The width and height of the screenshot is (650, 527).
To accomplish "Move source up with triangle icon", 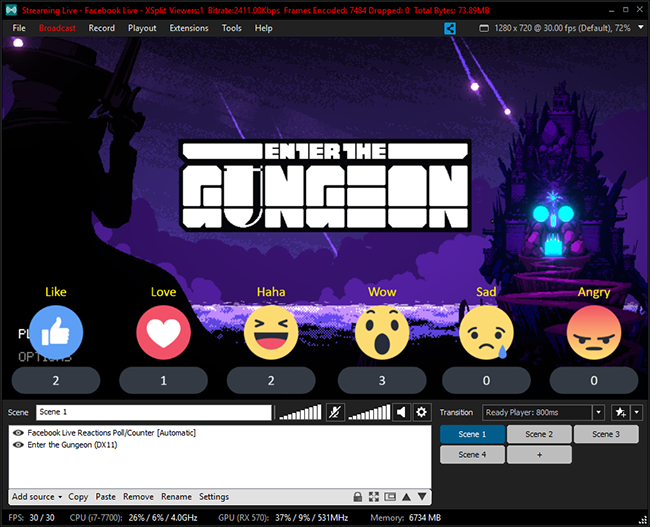I will (x=406, y=497).
